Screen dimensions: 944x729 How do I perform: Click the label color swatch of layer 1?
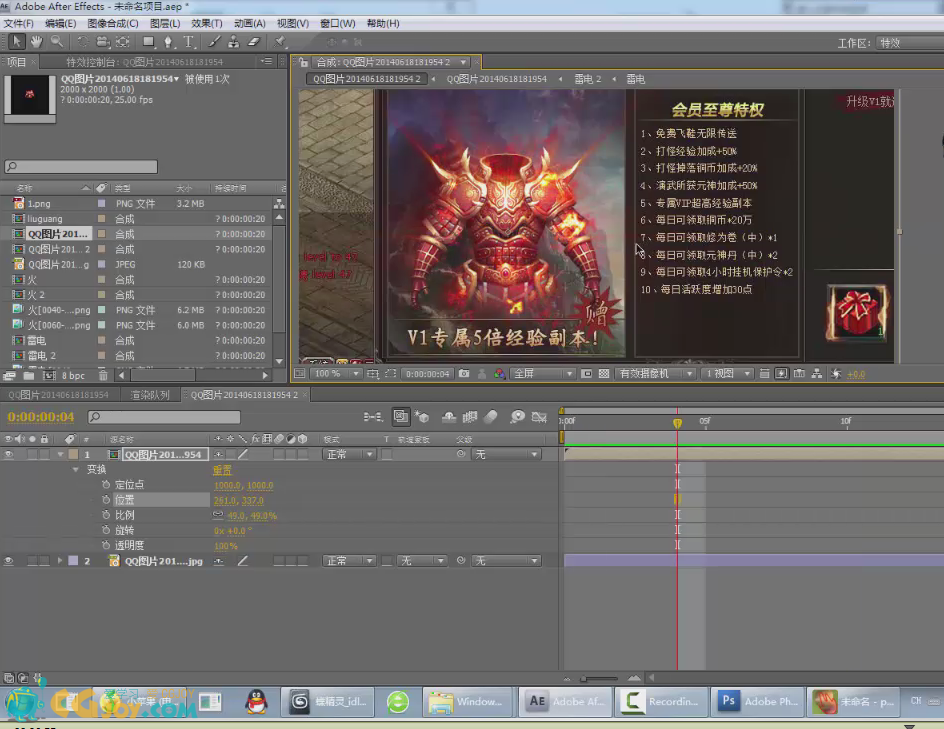[x=73, y=454]
